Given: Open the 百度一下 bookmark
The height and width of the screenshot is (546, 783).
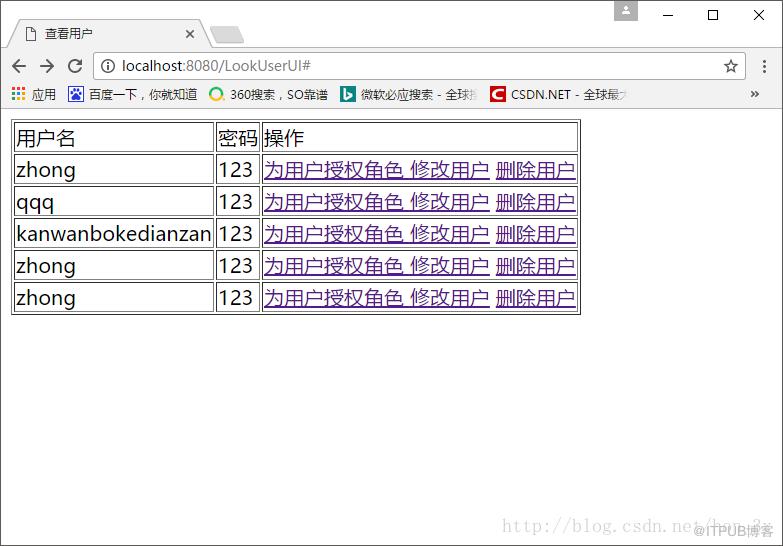Looking at the screenshot, I should tap(133, 94).
